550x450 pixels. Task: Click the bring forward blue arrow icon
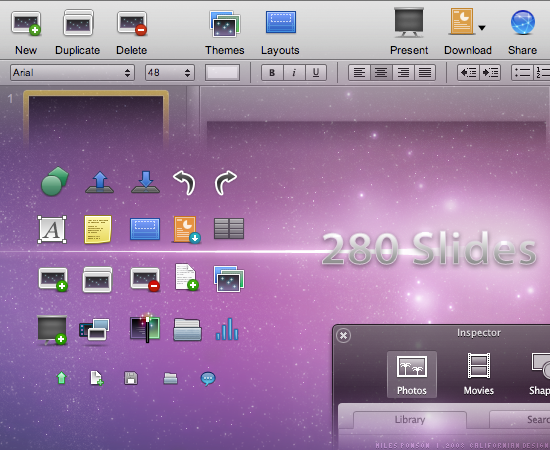tap(100, 182)
